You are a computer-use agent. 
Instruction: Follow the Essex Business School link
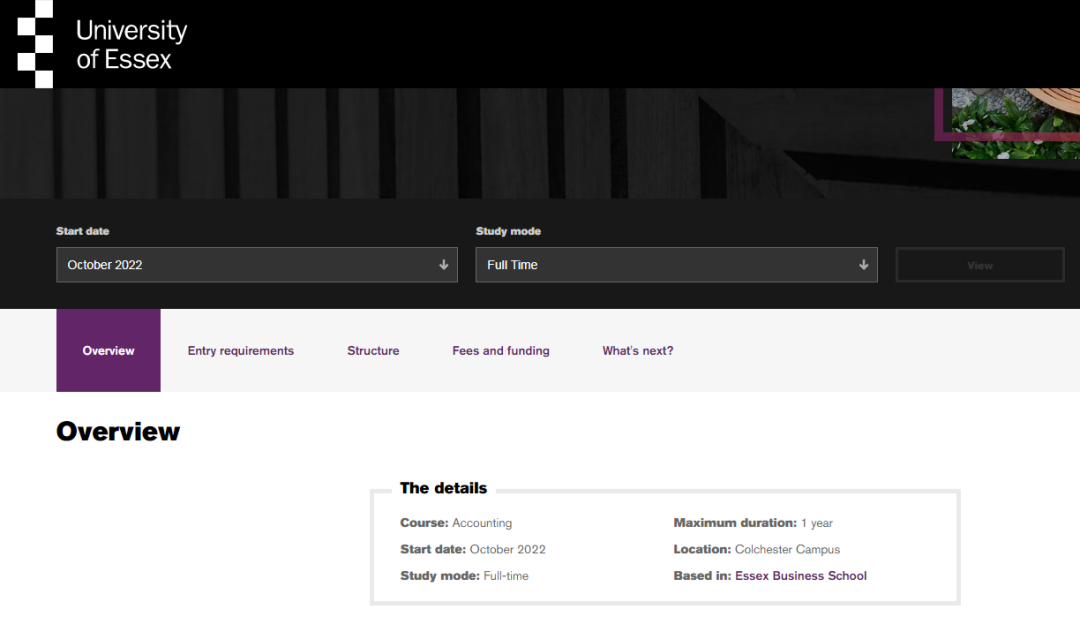800,576
